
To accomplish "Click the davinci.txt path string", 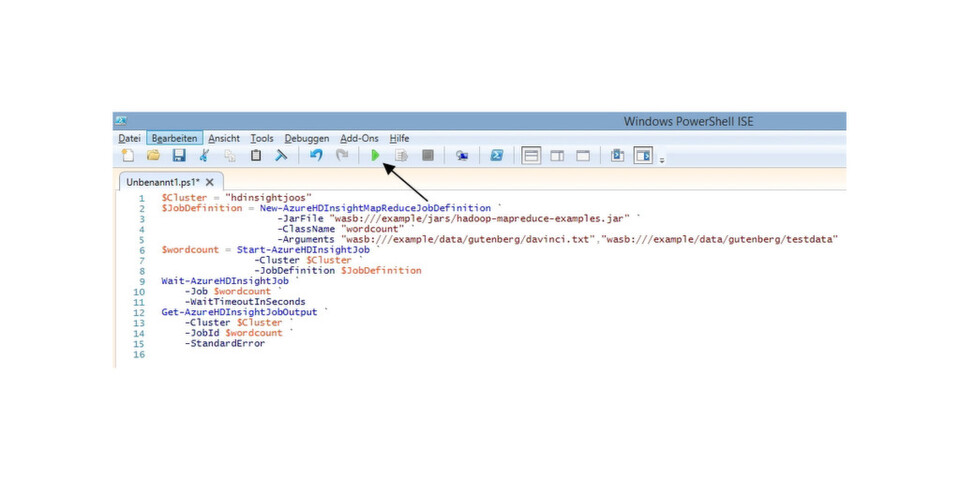I will [x=468, y=239].
